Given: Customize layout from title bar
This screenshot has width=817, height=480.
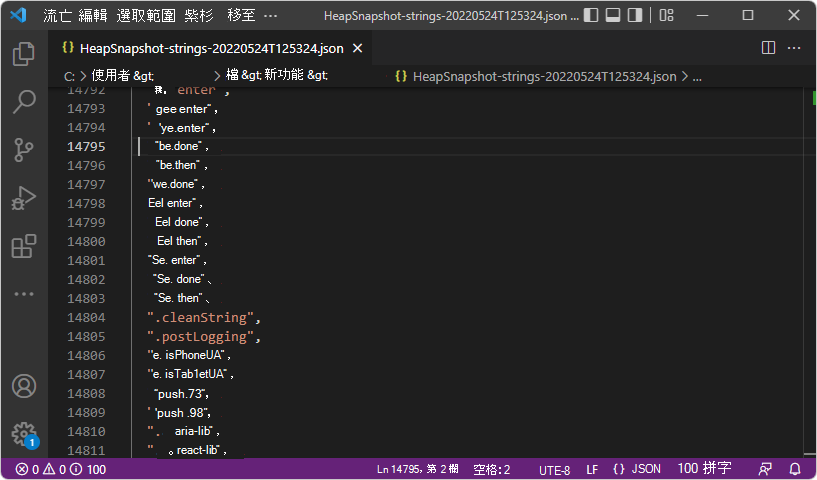Looking at the screenshot, I should tap(666, 15).
